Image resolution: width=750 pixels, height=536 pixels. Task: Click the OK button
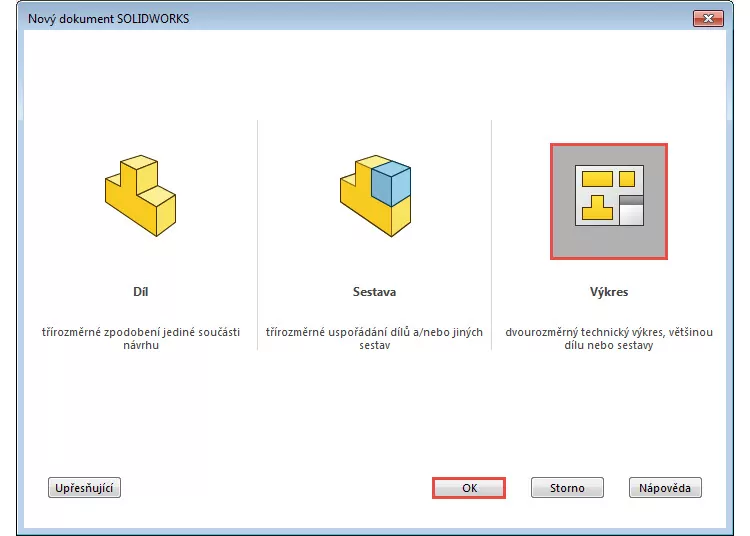coord(469,488)
